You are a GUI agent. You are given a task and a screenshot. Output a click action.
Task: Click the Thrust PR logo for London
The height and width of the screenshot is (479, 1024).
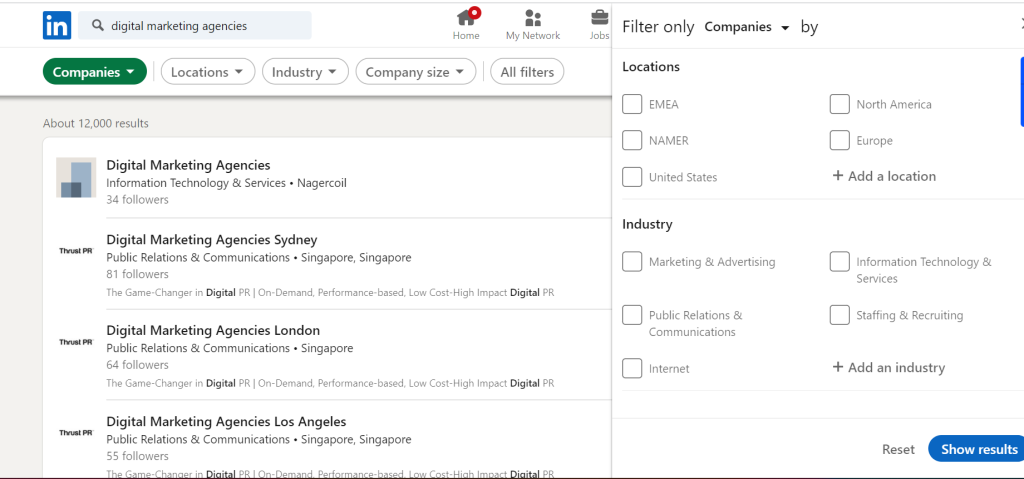76,342
